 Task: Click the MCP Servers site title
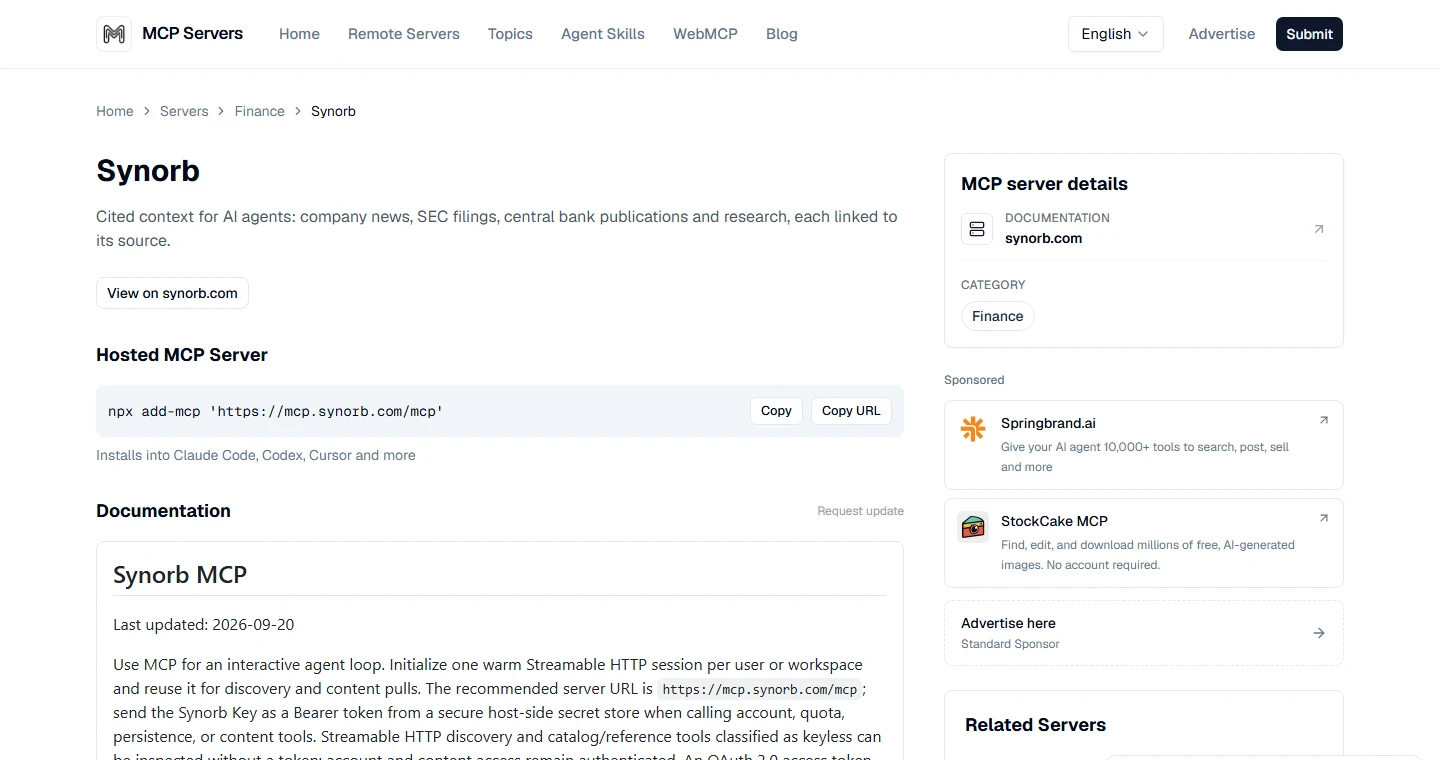[193, 34]
